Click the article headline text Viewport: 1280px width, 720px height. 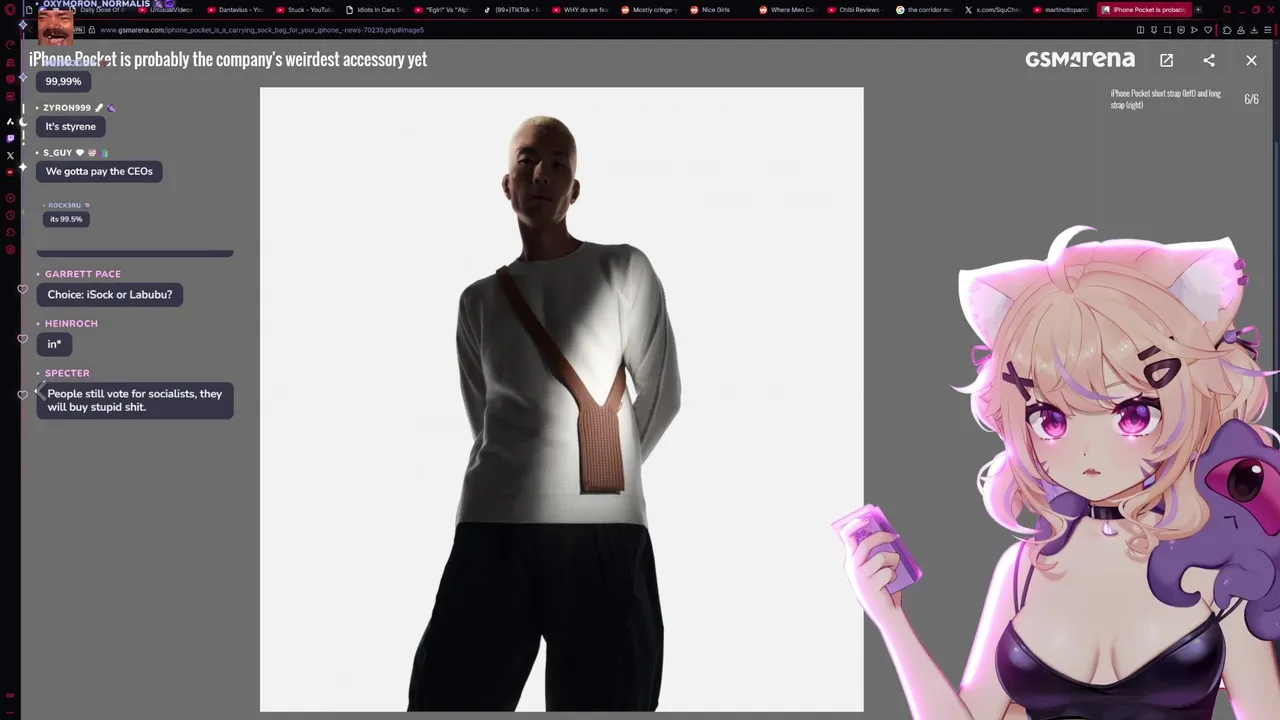pos(228,59)
